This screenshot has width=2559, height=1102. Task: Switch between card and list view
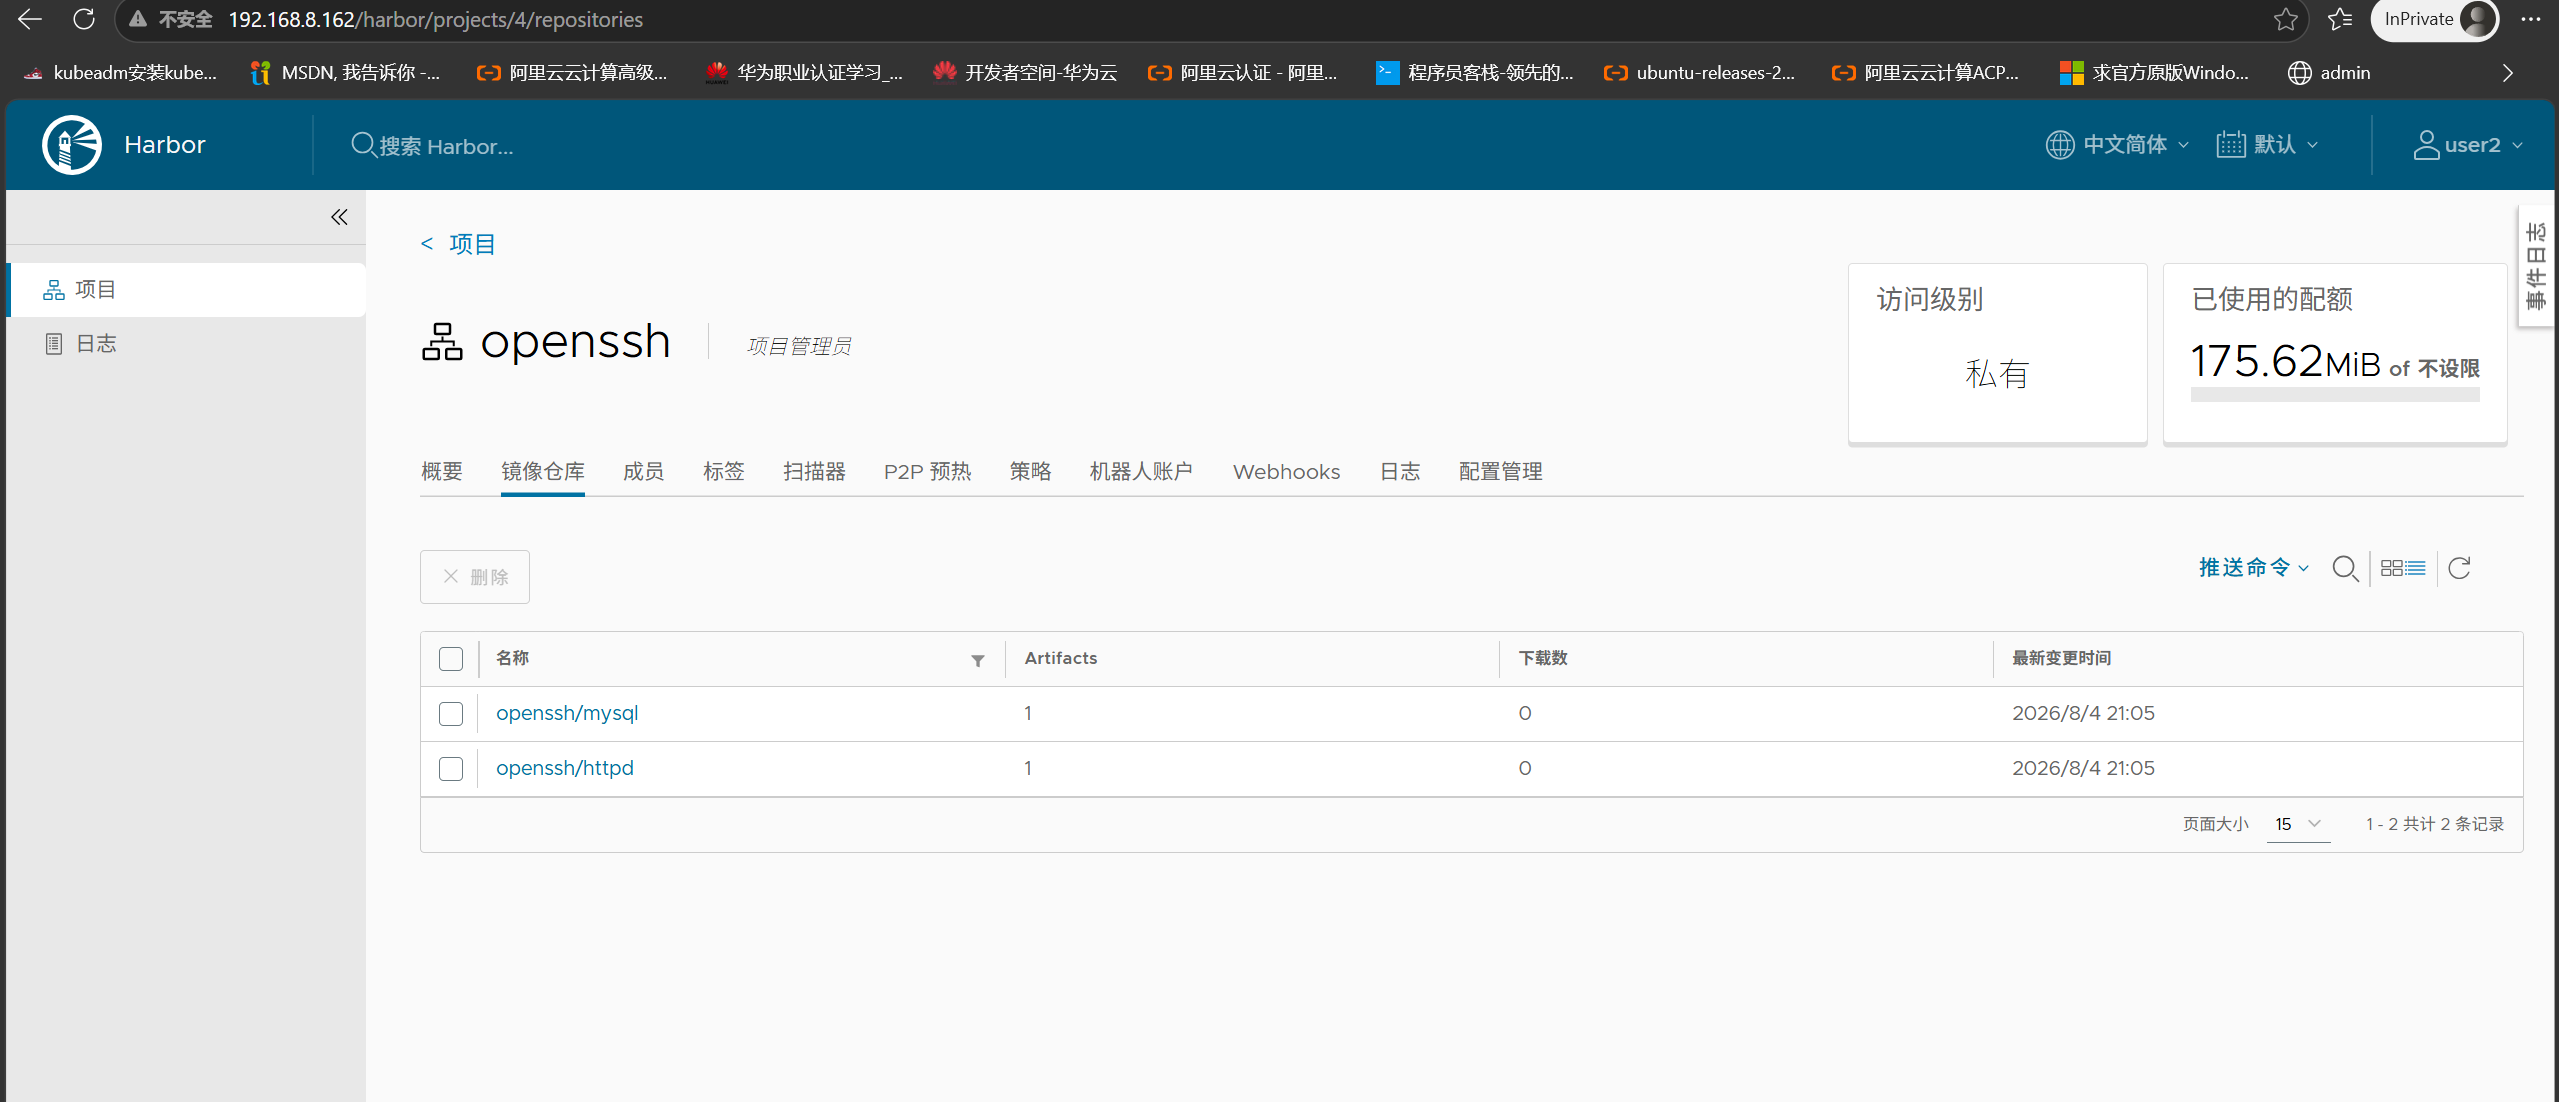[x=2403, y=568]
